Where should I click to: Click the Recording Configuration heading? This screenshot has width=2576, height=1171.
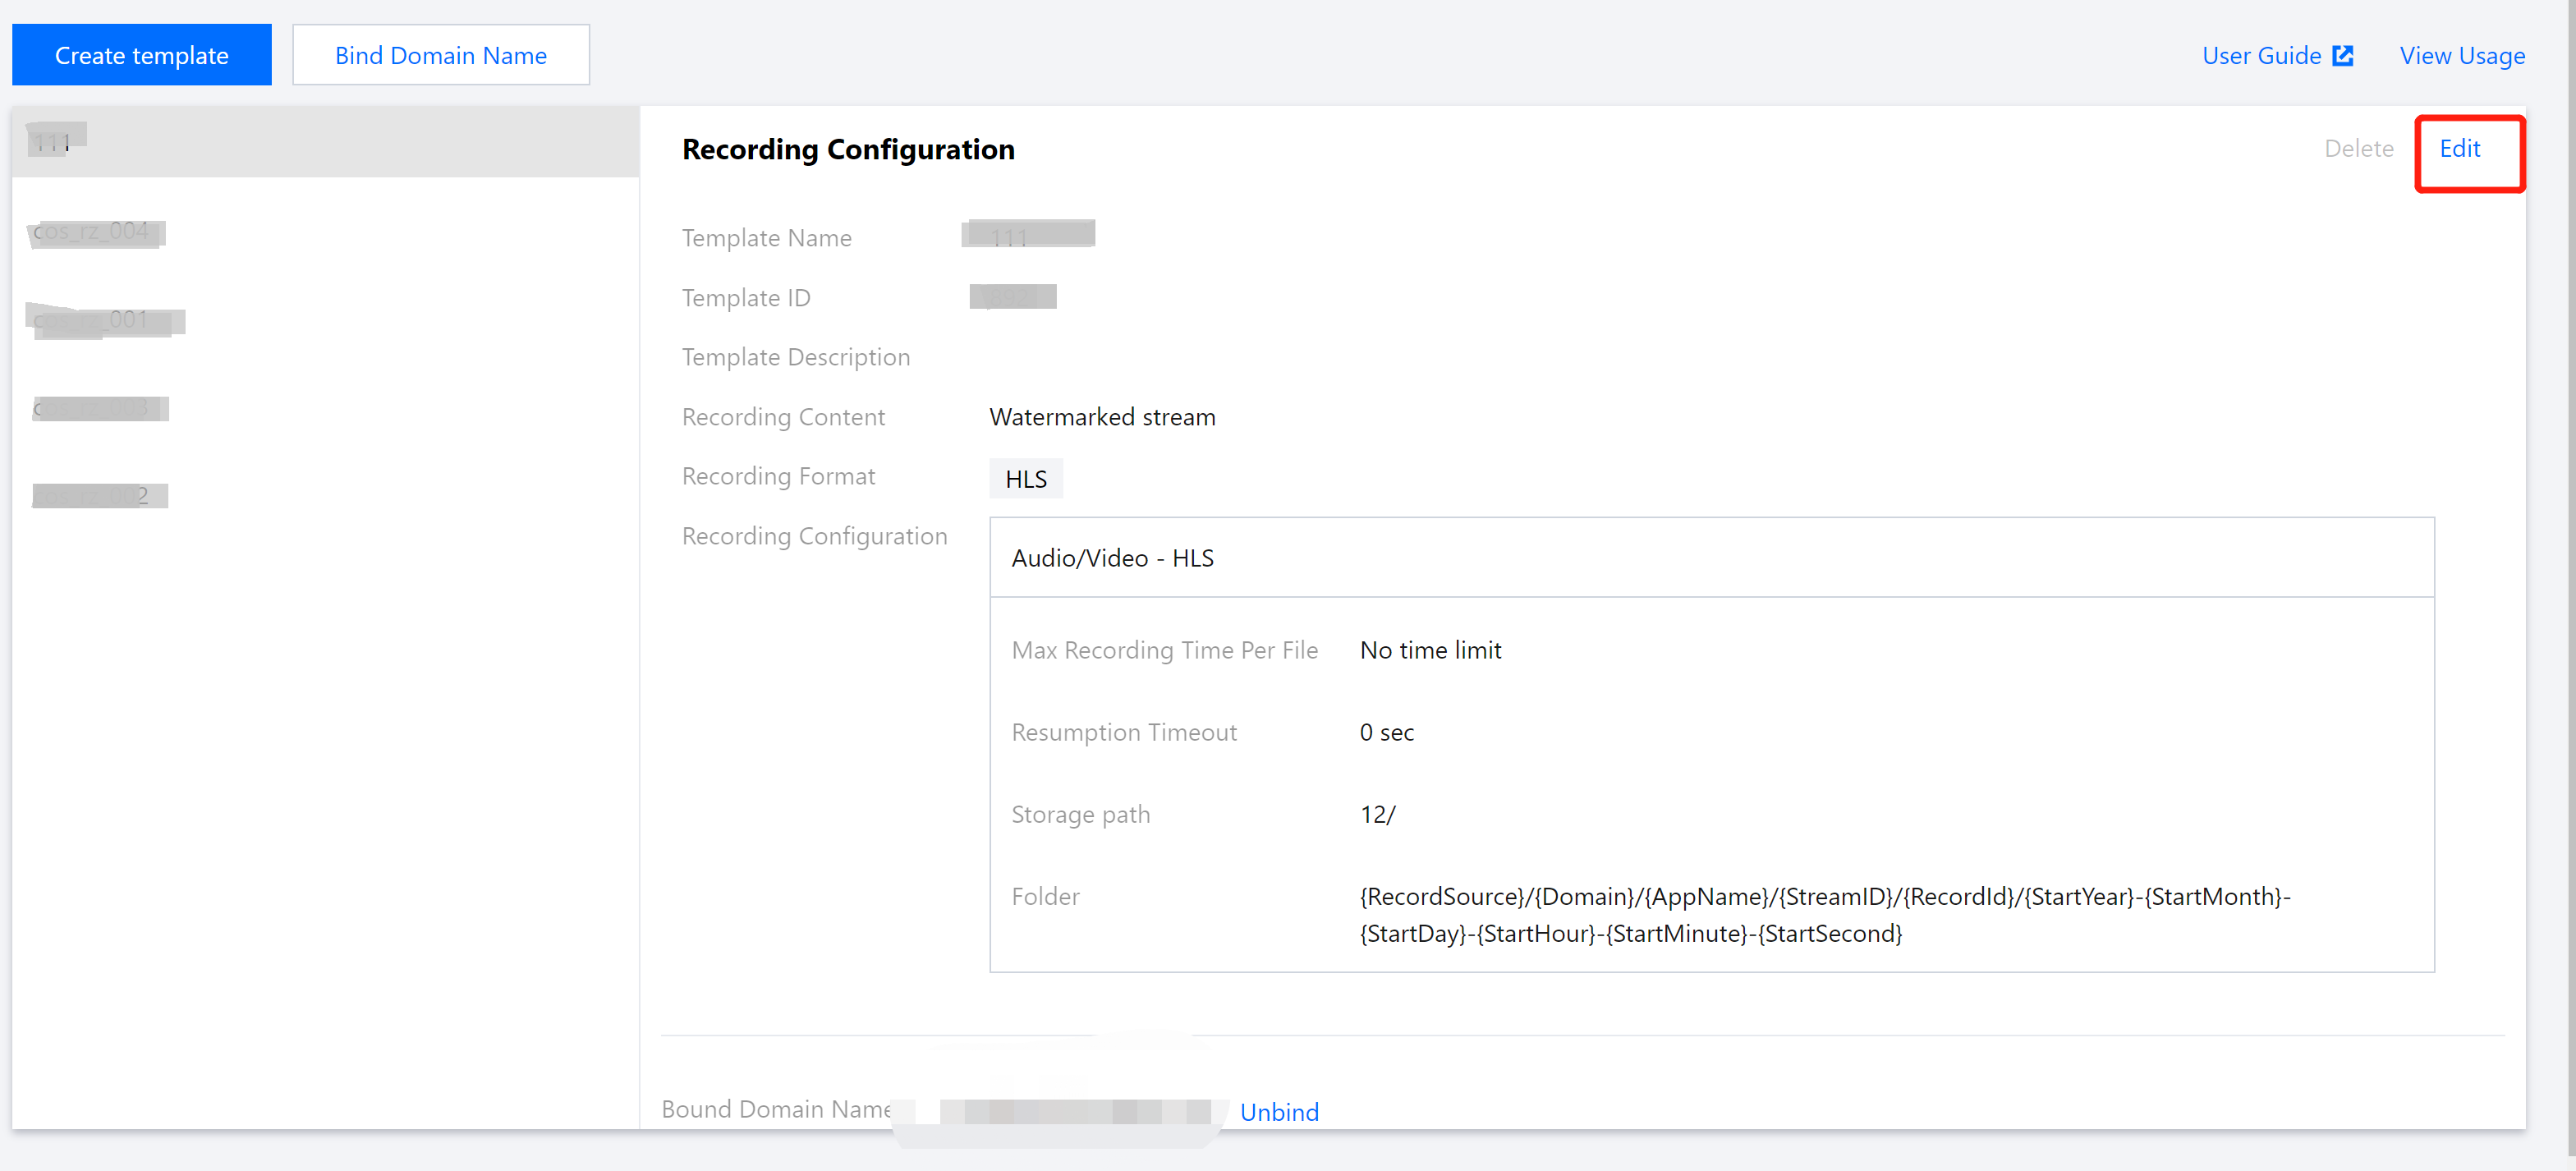point(848,149)
